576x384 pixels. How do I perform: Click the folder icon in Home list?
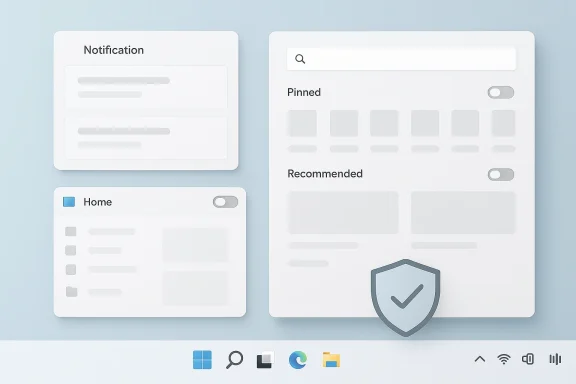(x=71, y=291)
